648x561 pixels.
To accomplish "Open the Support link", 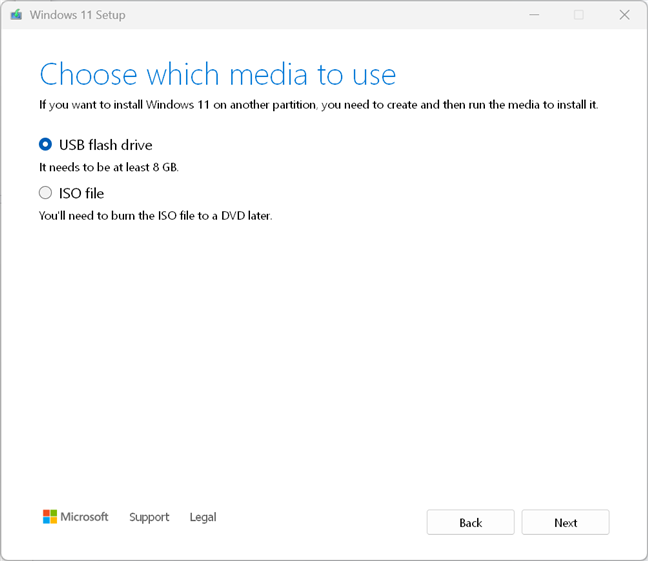I will tap(149, 517).
